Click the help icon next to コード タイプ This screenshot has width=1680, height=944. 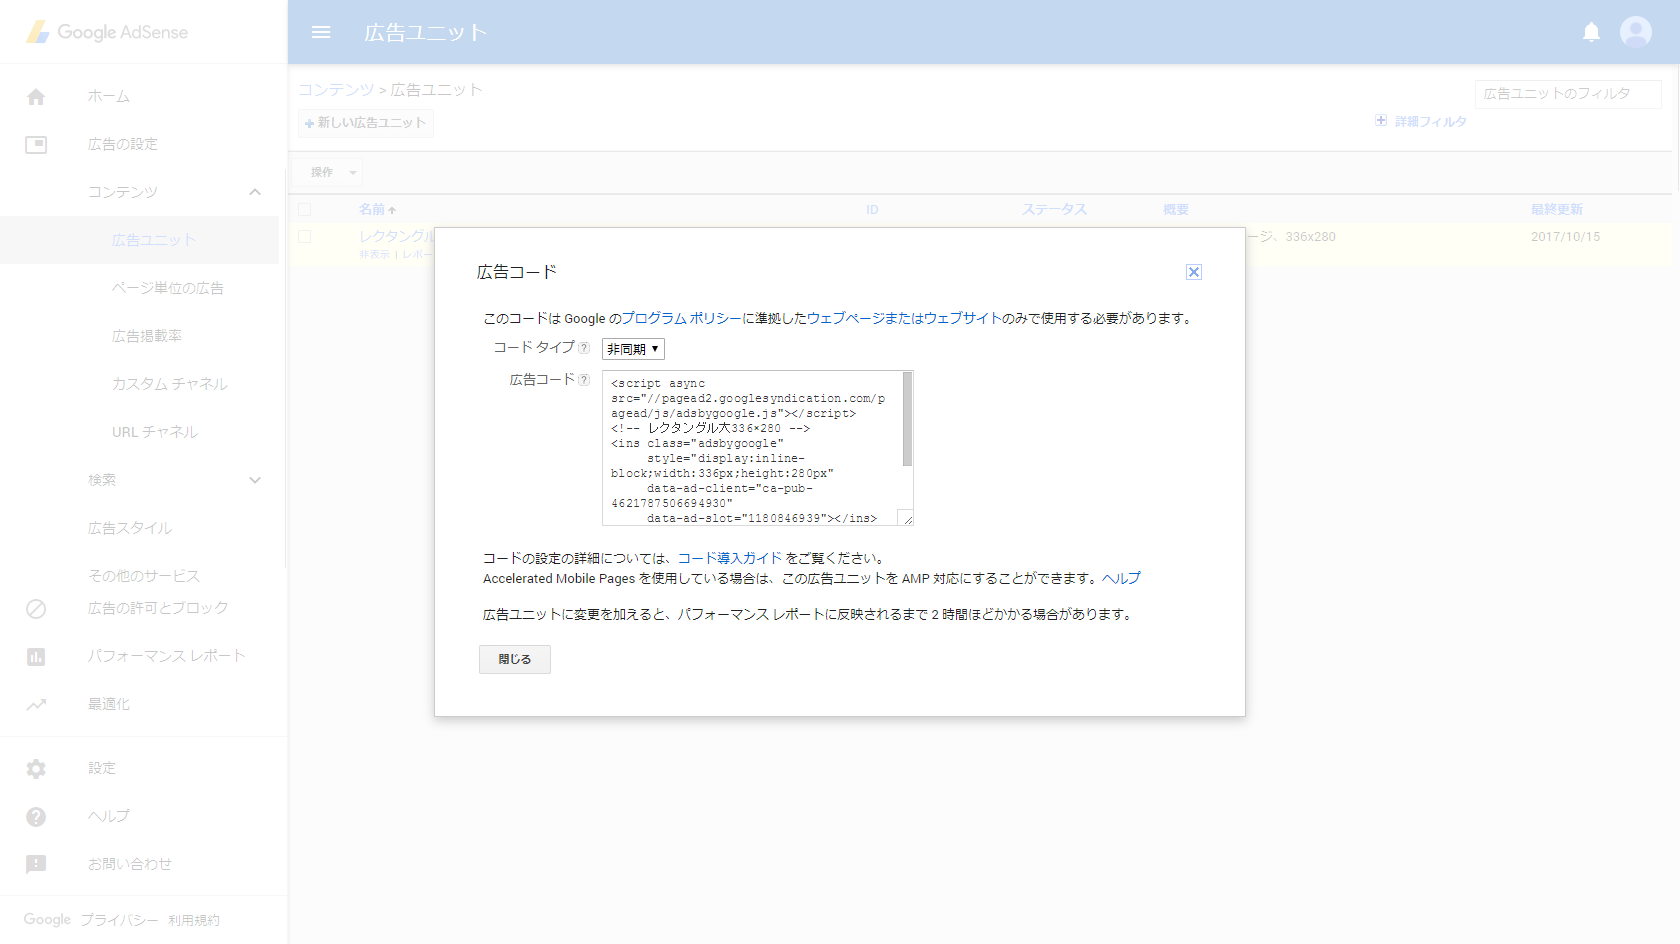584,348
